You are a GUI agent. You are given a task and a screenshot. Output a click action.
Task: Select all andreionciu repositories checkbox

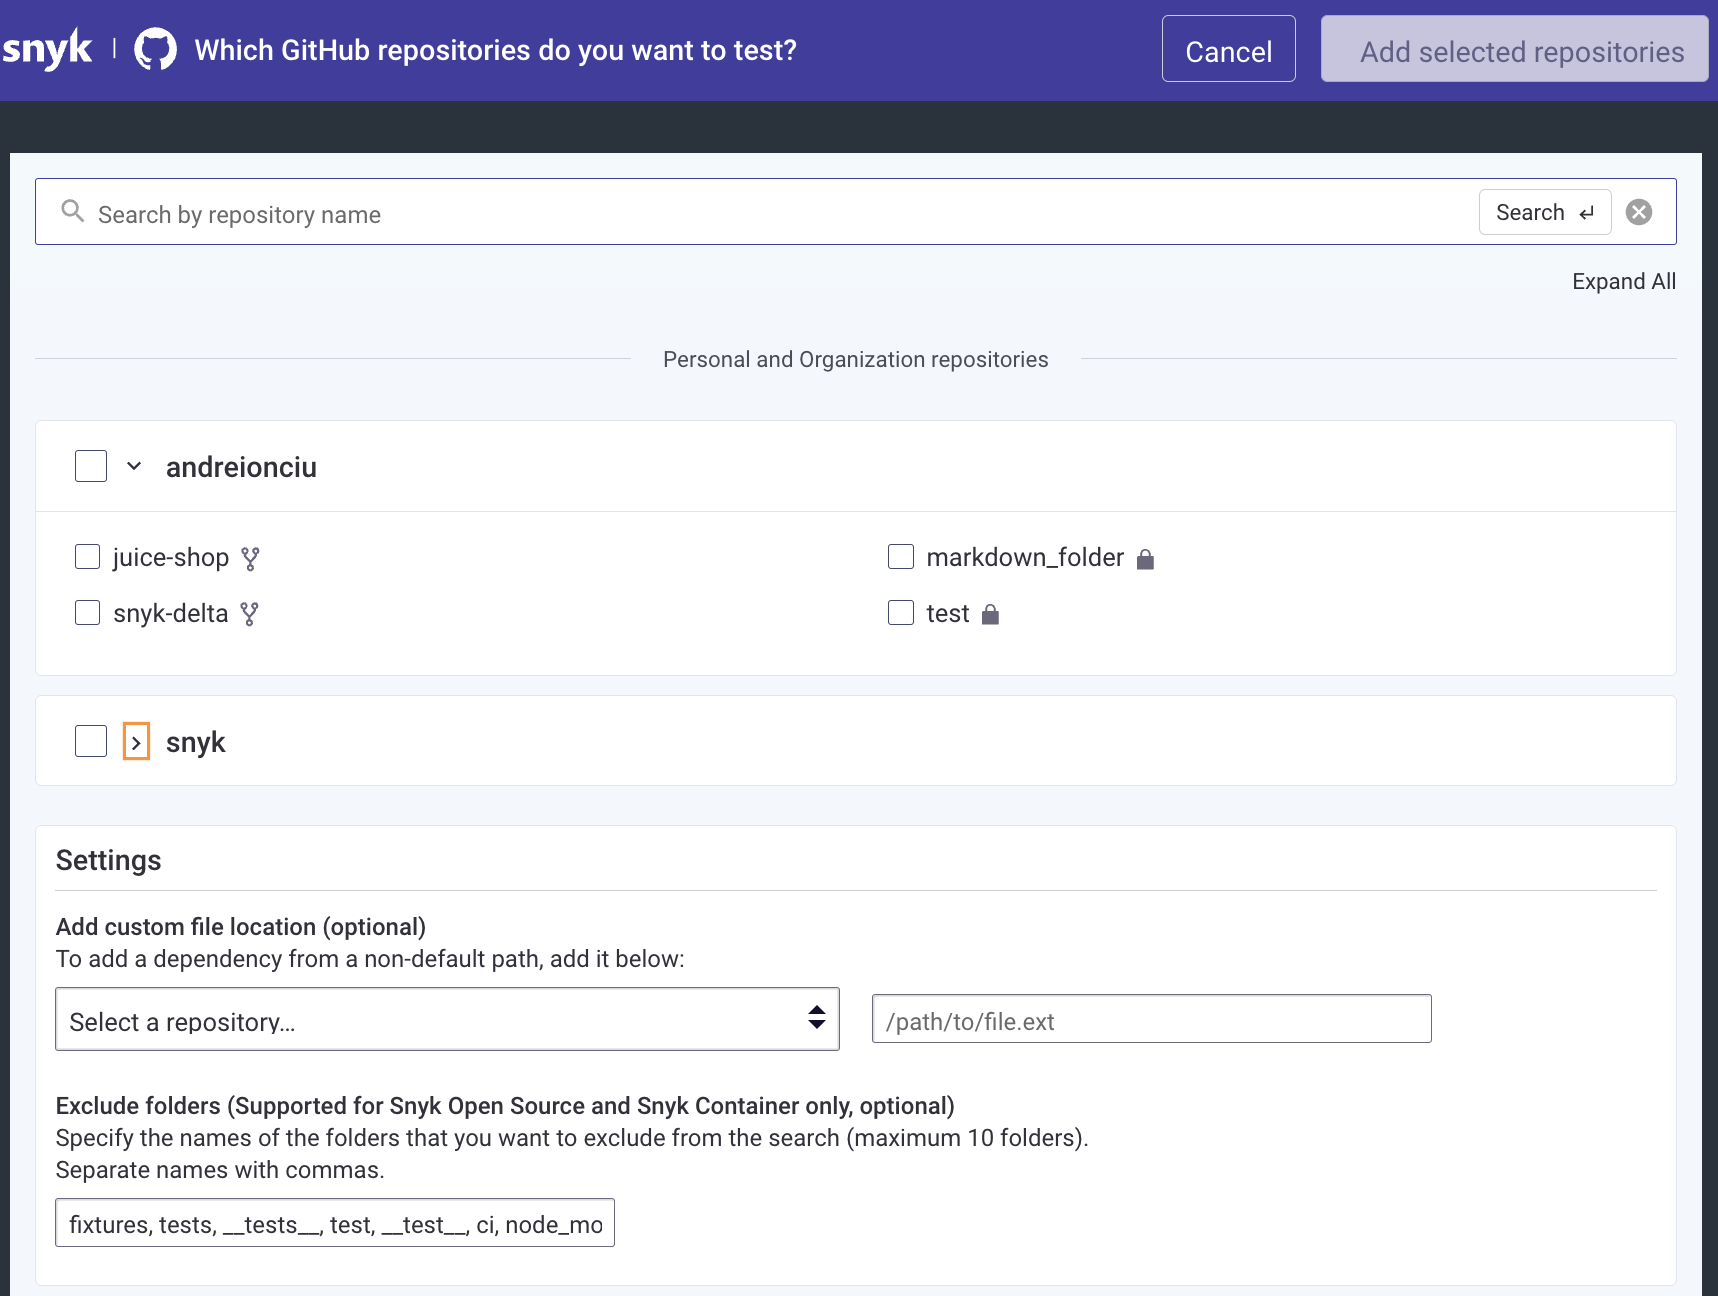point(91,466)
